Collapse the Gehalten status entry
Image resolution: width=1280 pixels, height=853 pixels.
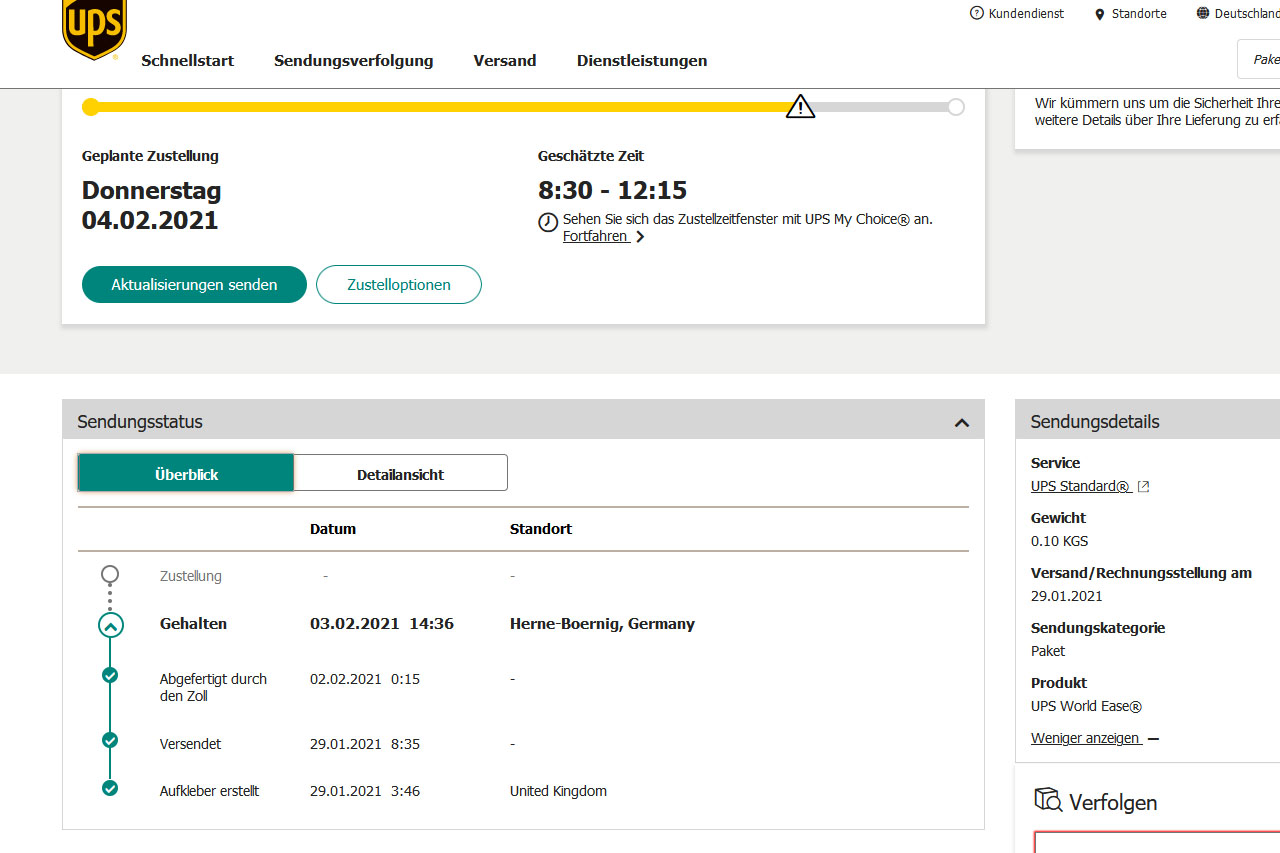coord(110,626)
